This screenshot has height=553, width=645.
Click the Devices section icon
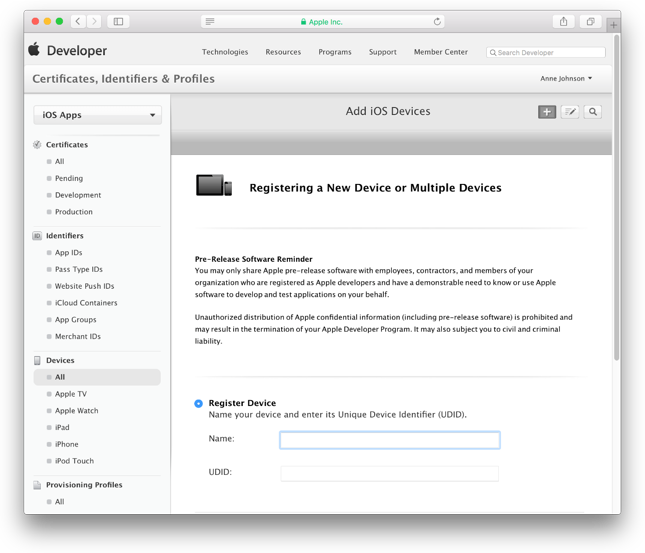click(x=37, y=360)
